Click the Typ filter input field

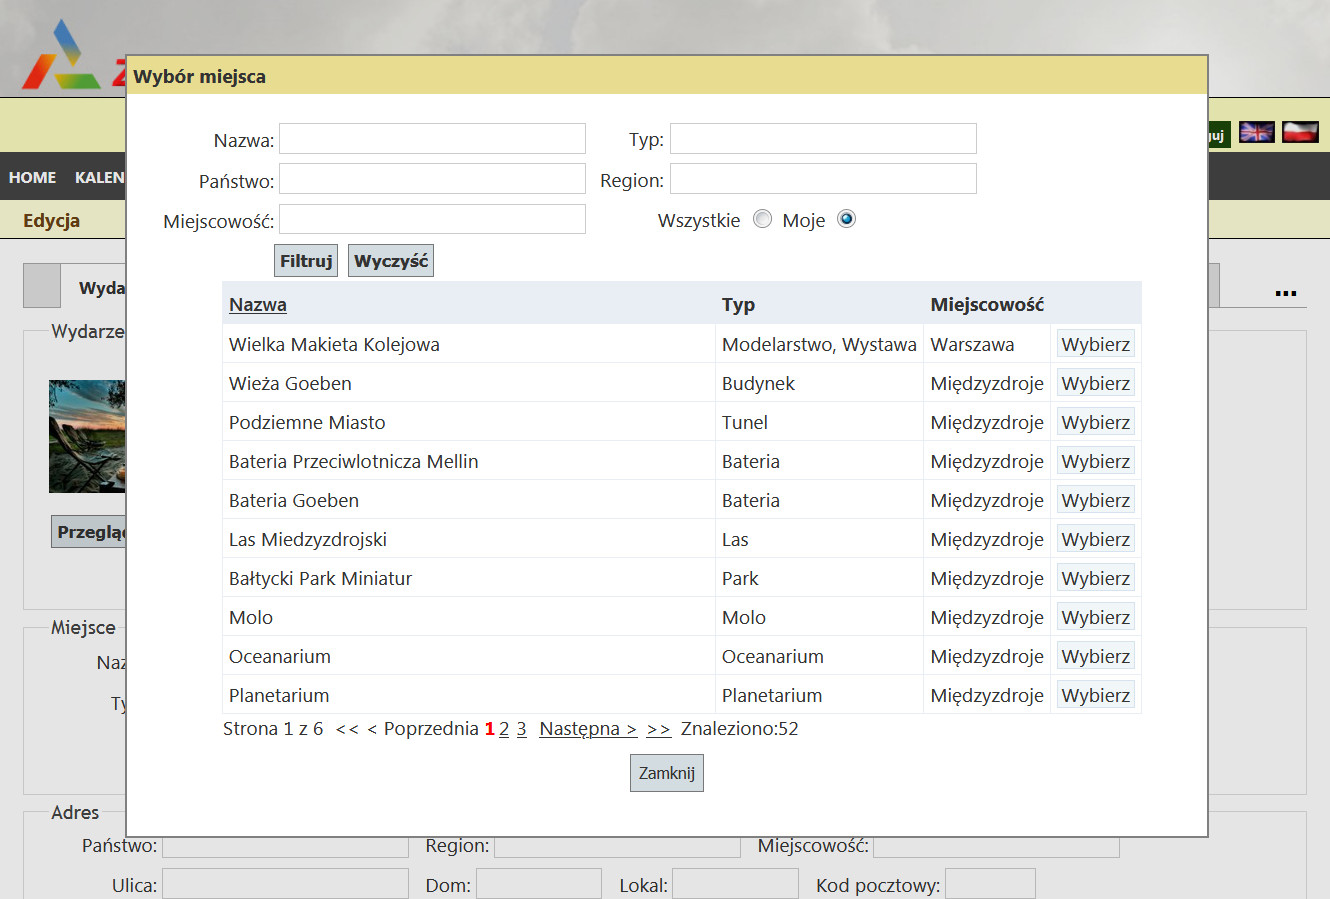tap(823, 139)
